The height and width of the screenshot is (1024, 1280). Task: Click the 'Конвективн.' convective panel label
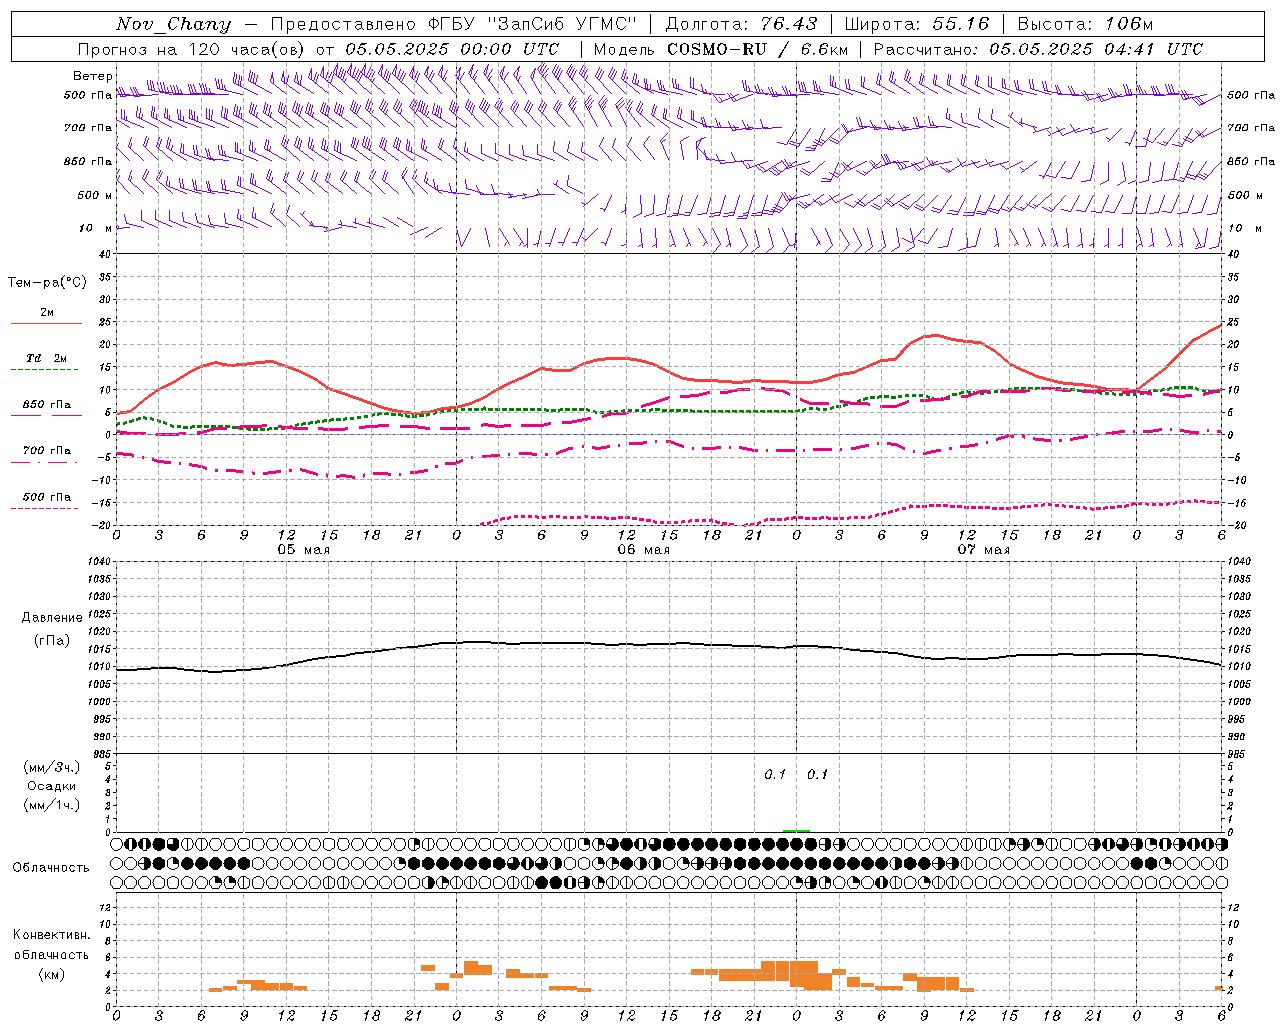(51, 935)
